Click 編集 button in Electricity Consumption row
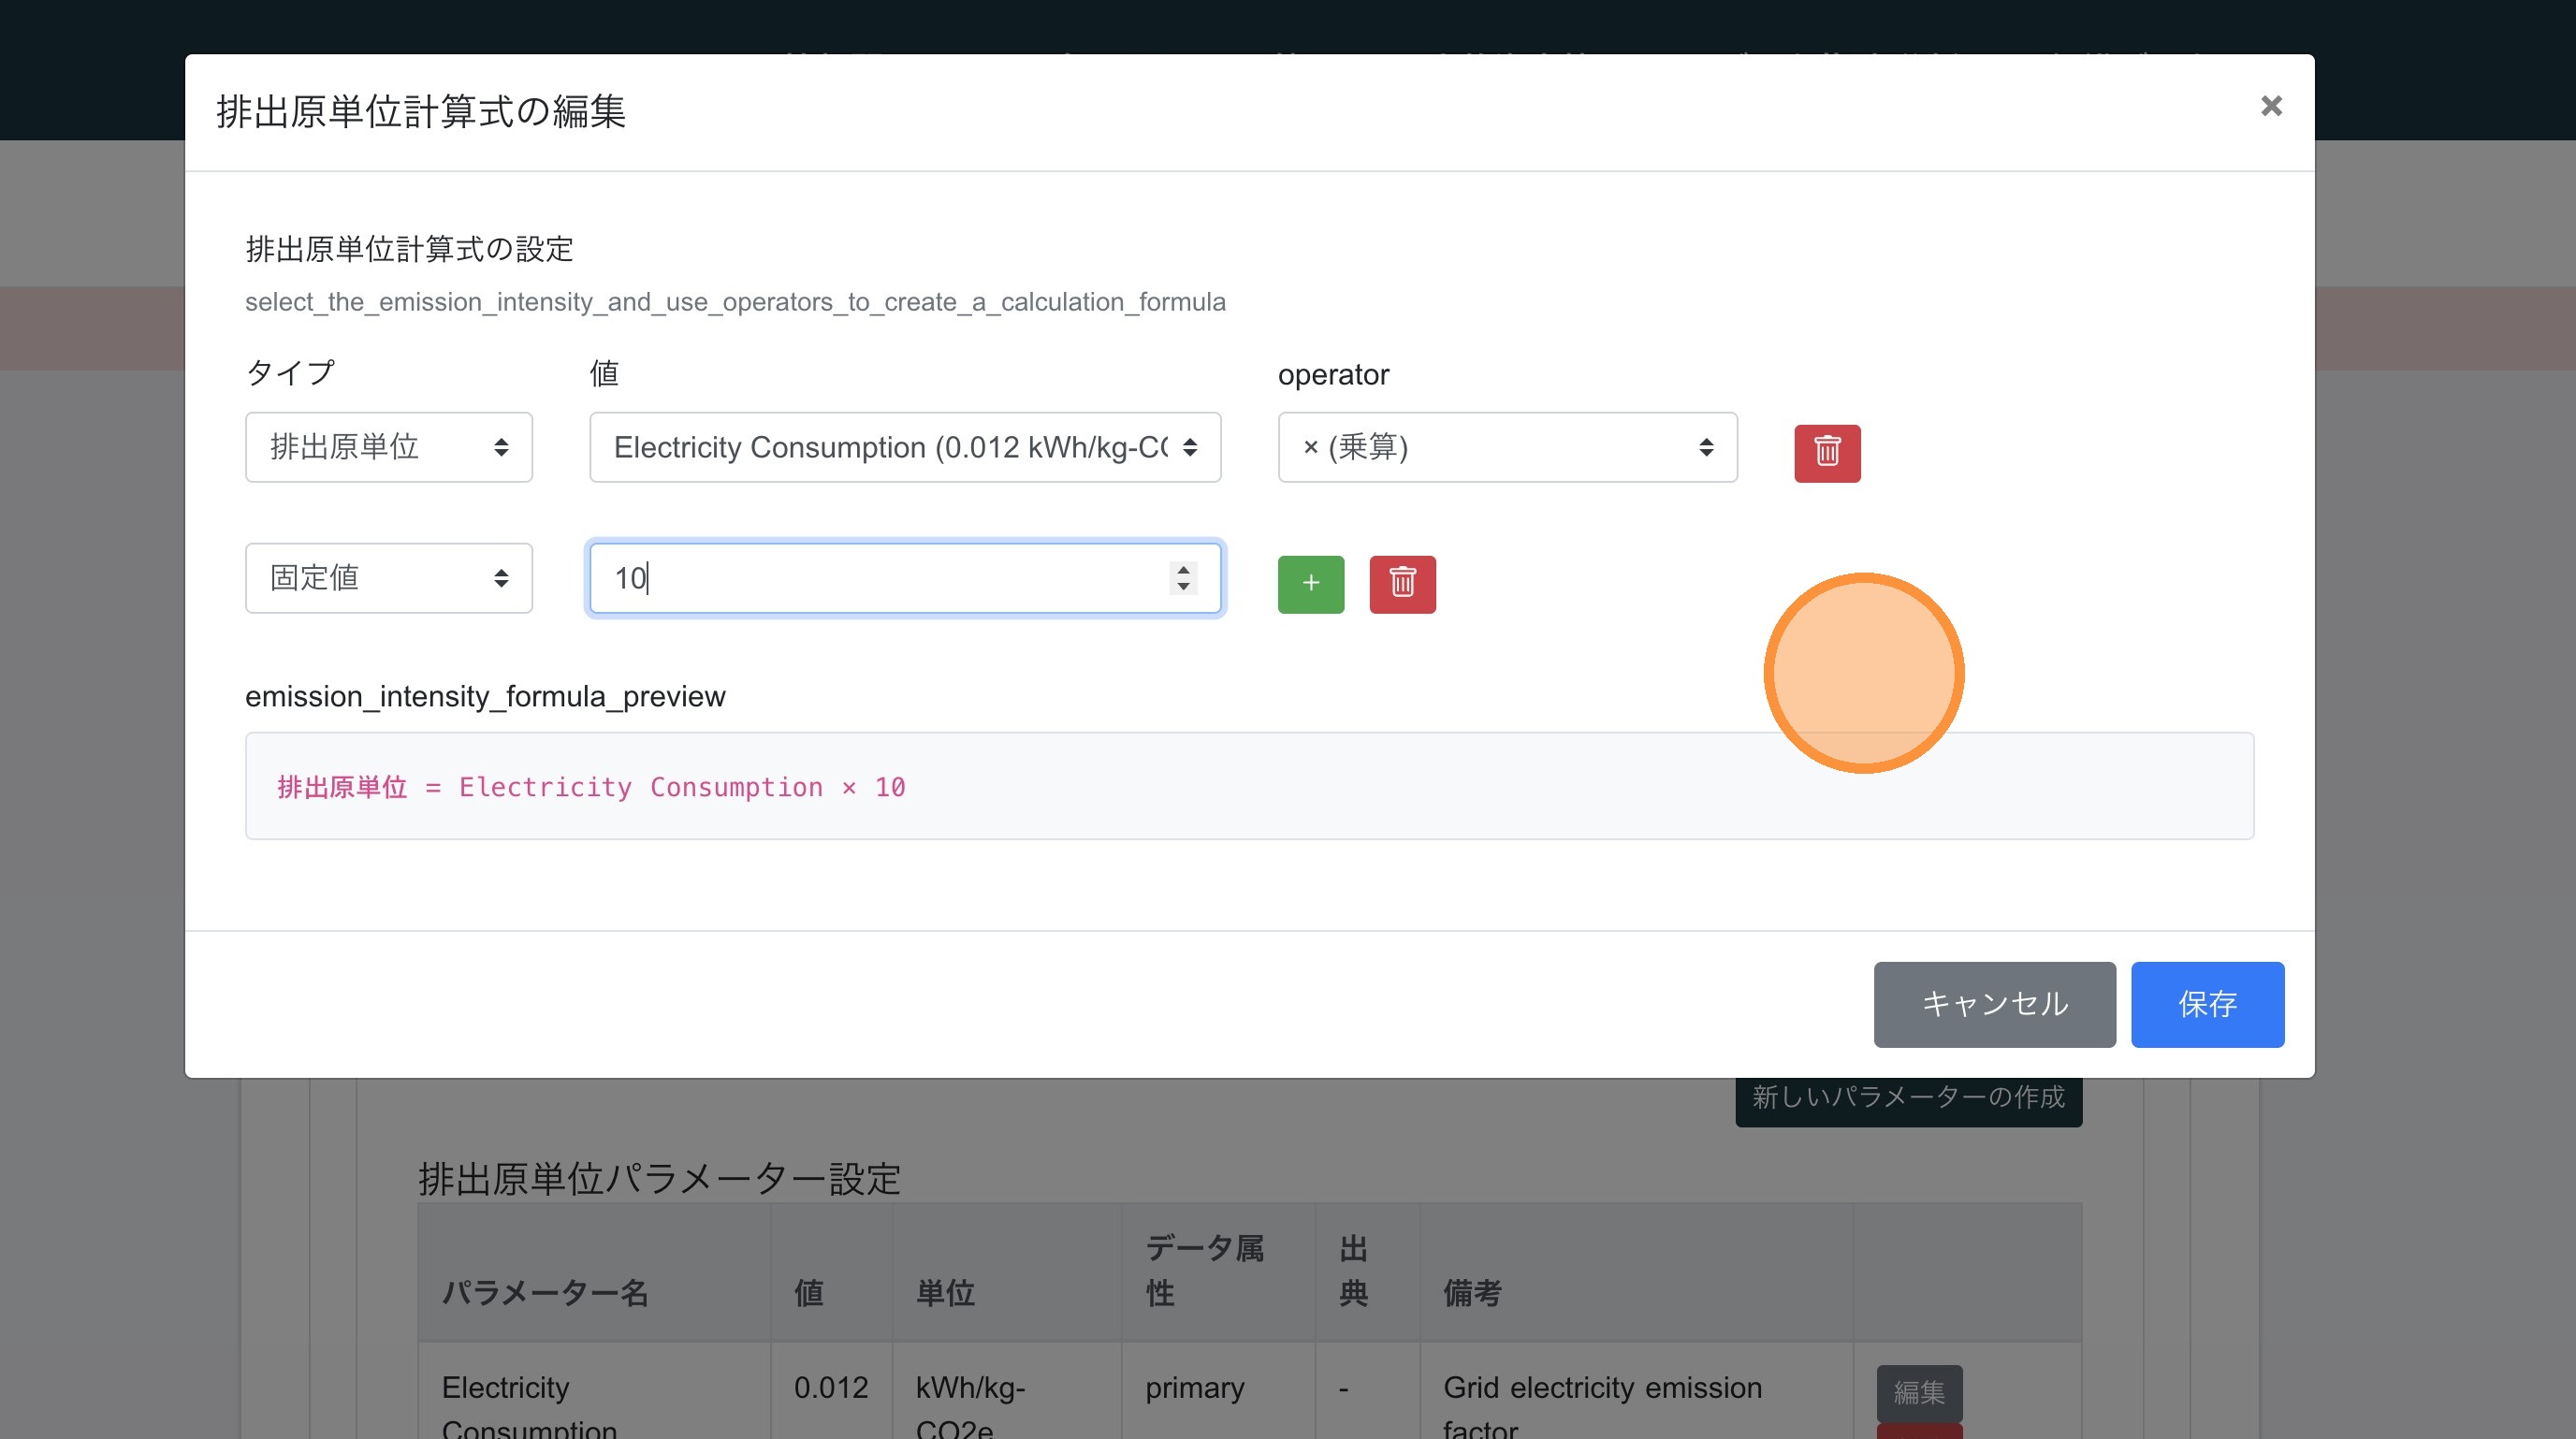This screenshot has height=1439, width=2576. click(1918, 1391)
